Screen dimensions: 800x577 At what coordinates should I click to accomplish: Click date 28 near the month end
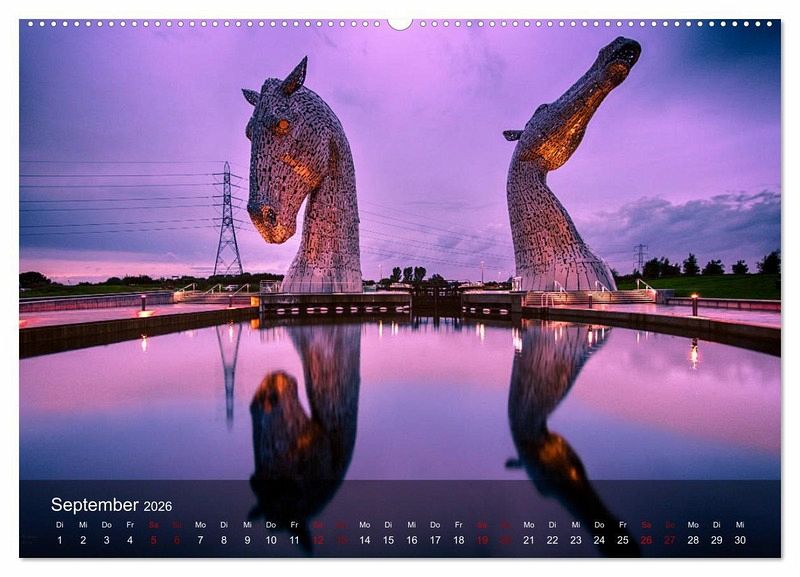[693, 540]
